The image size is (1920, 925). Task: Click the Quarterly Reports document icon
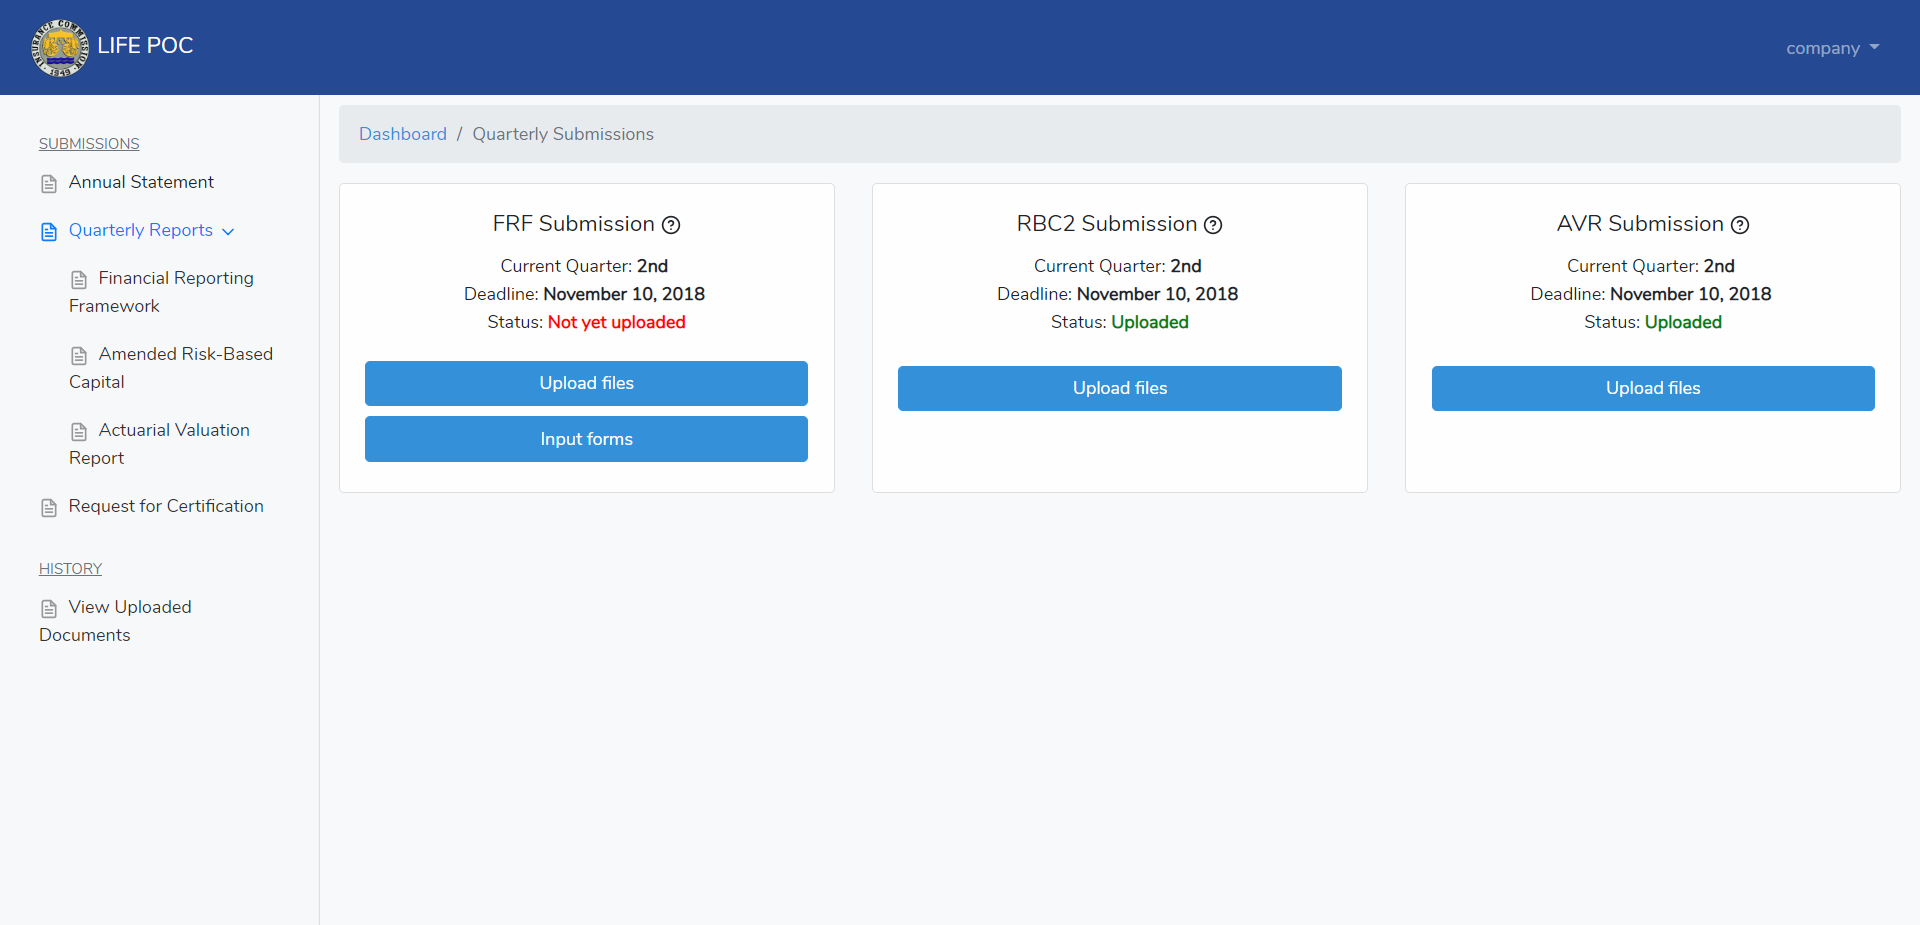tap(49, 232)
